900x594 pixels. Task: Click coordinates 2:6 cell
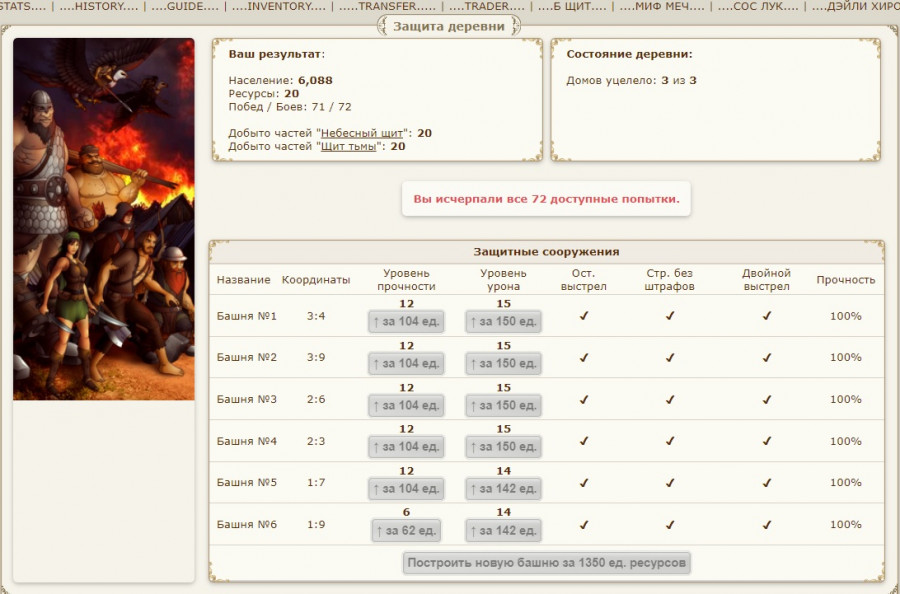coord(316,399)
